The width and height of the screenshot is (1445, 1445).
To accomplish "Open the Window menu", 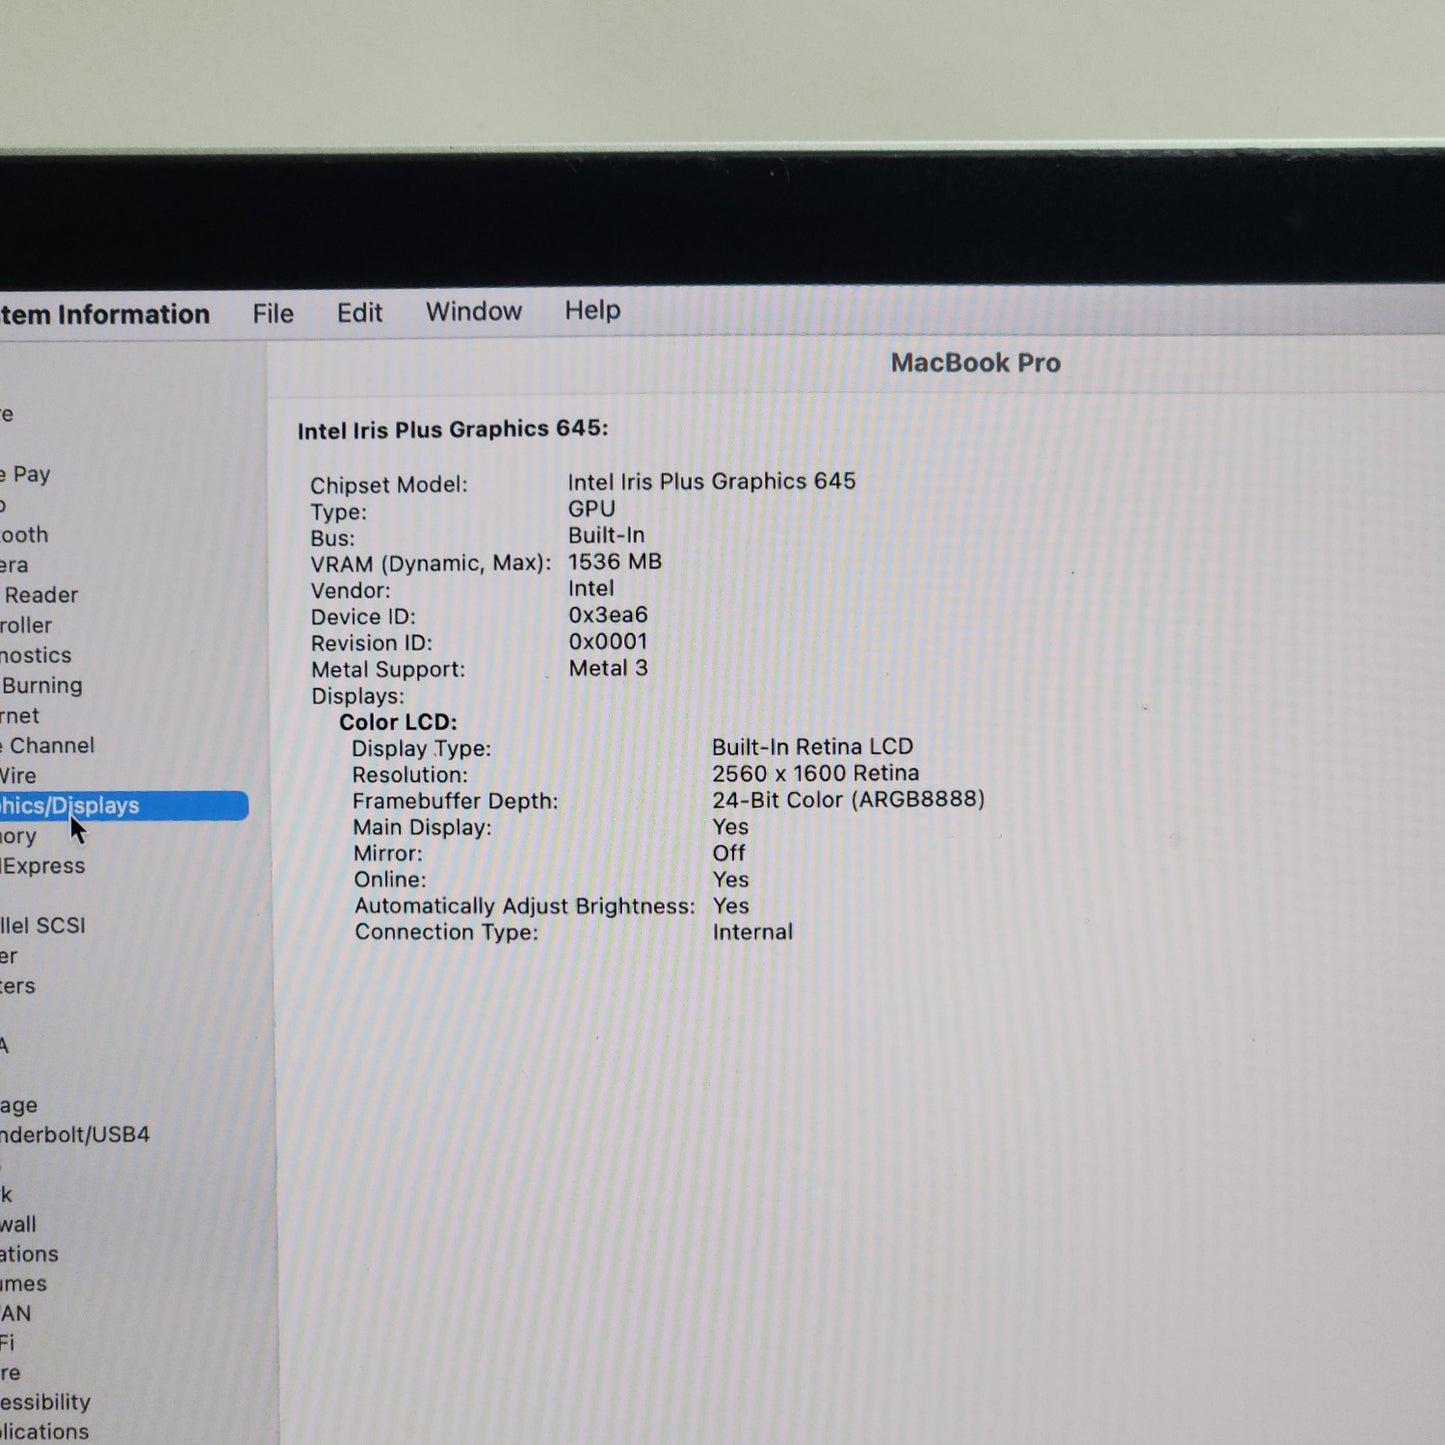I will coord(473,312).
